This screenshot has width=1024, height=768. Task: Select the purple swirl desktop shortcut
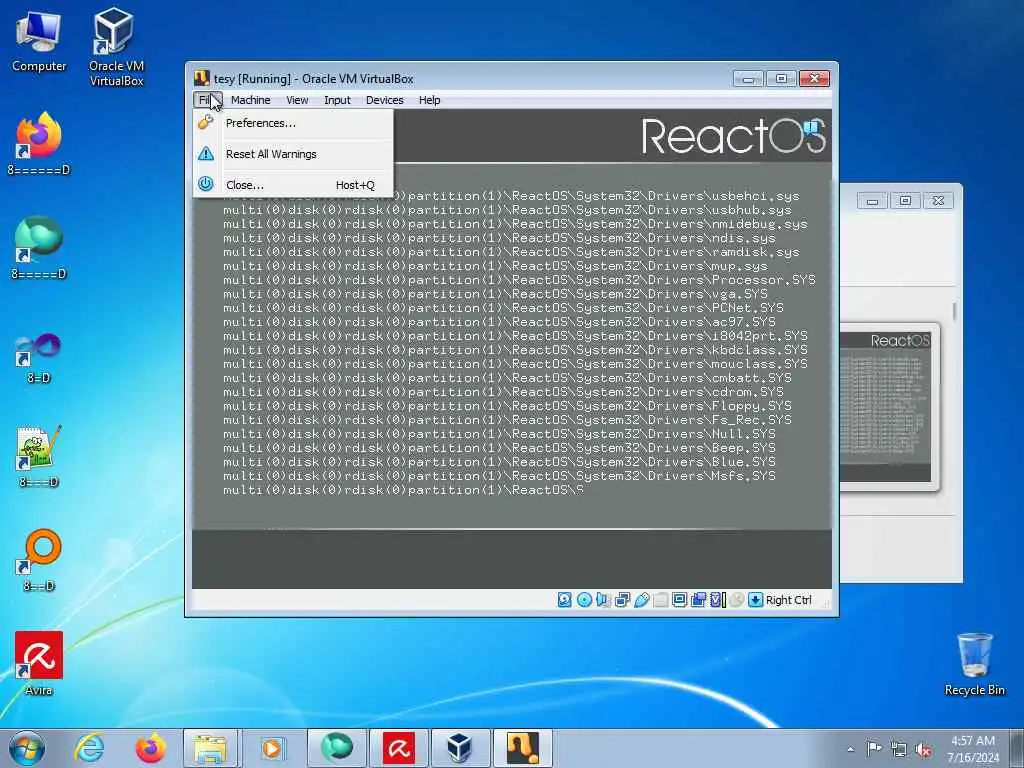click(x=39, y=358)
